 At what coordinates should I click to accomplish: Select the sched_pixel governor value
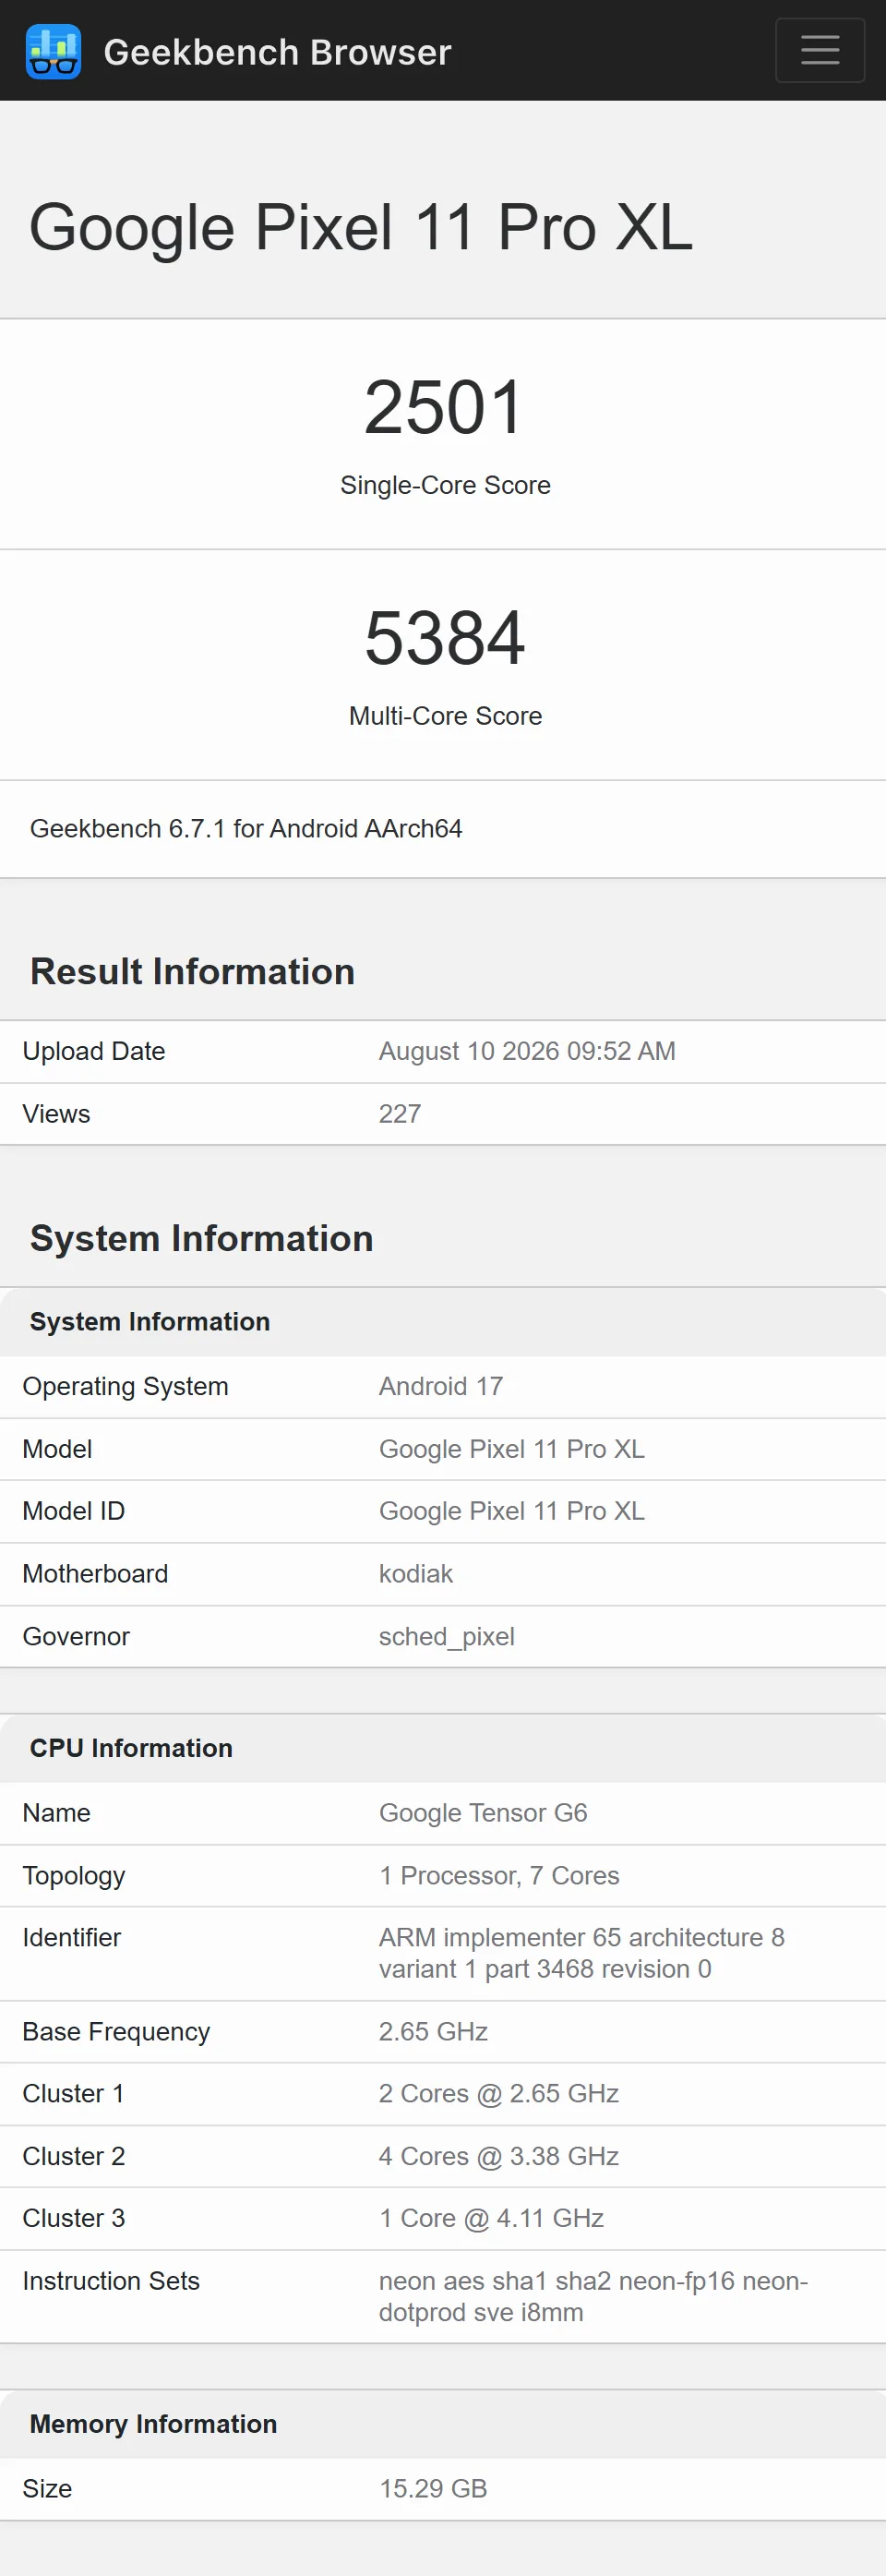[447, 1637]
